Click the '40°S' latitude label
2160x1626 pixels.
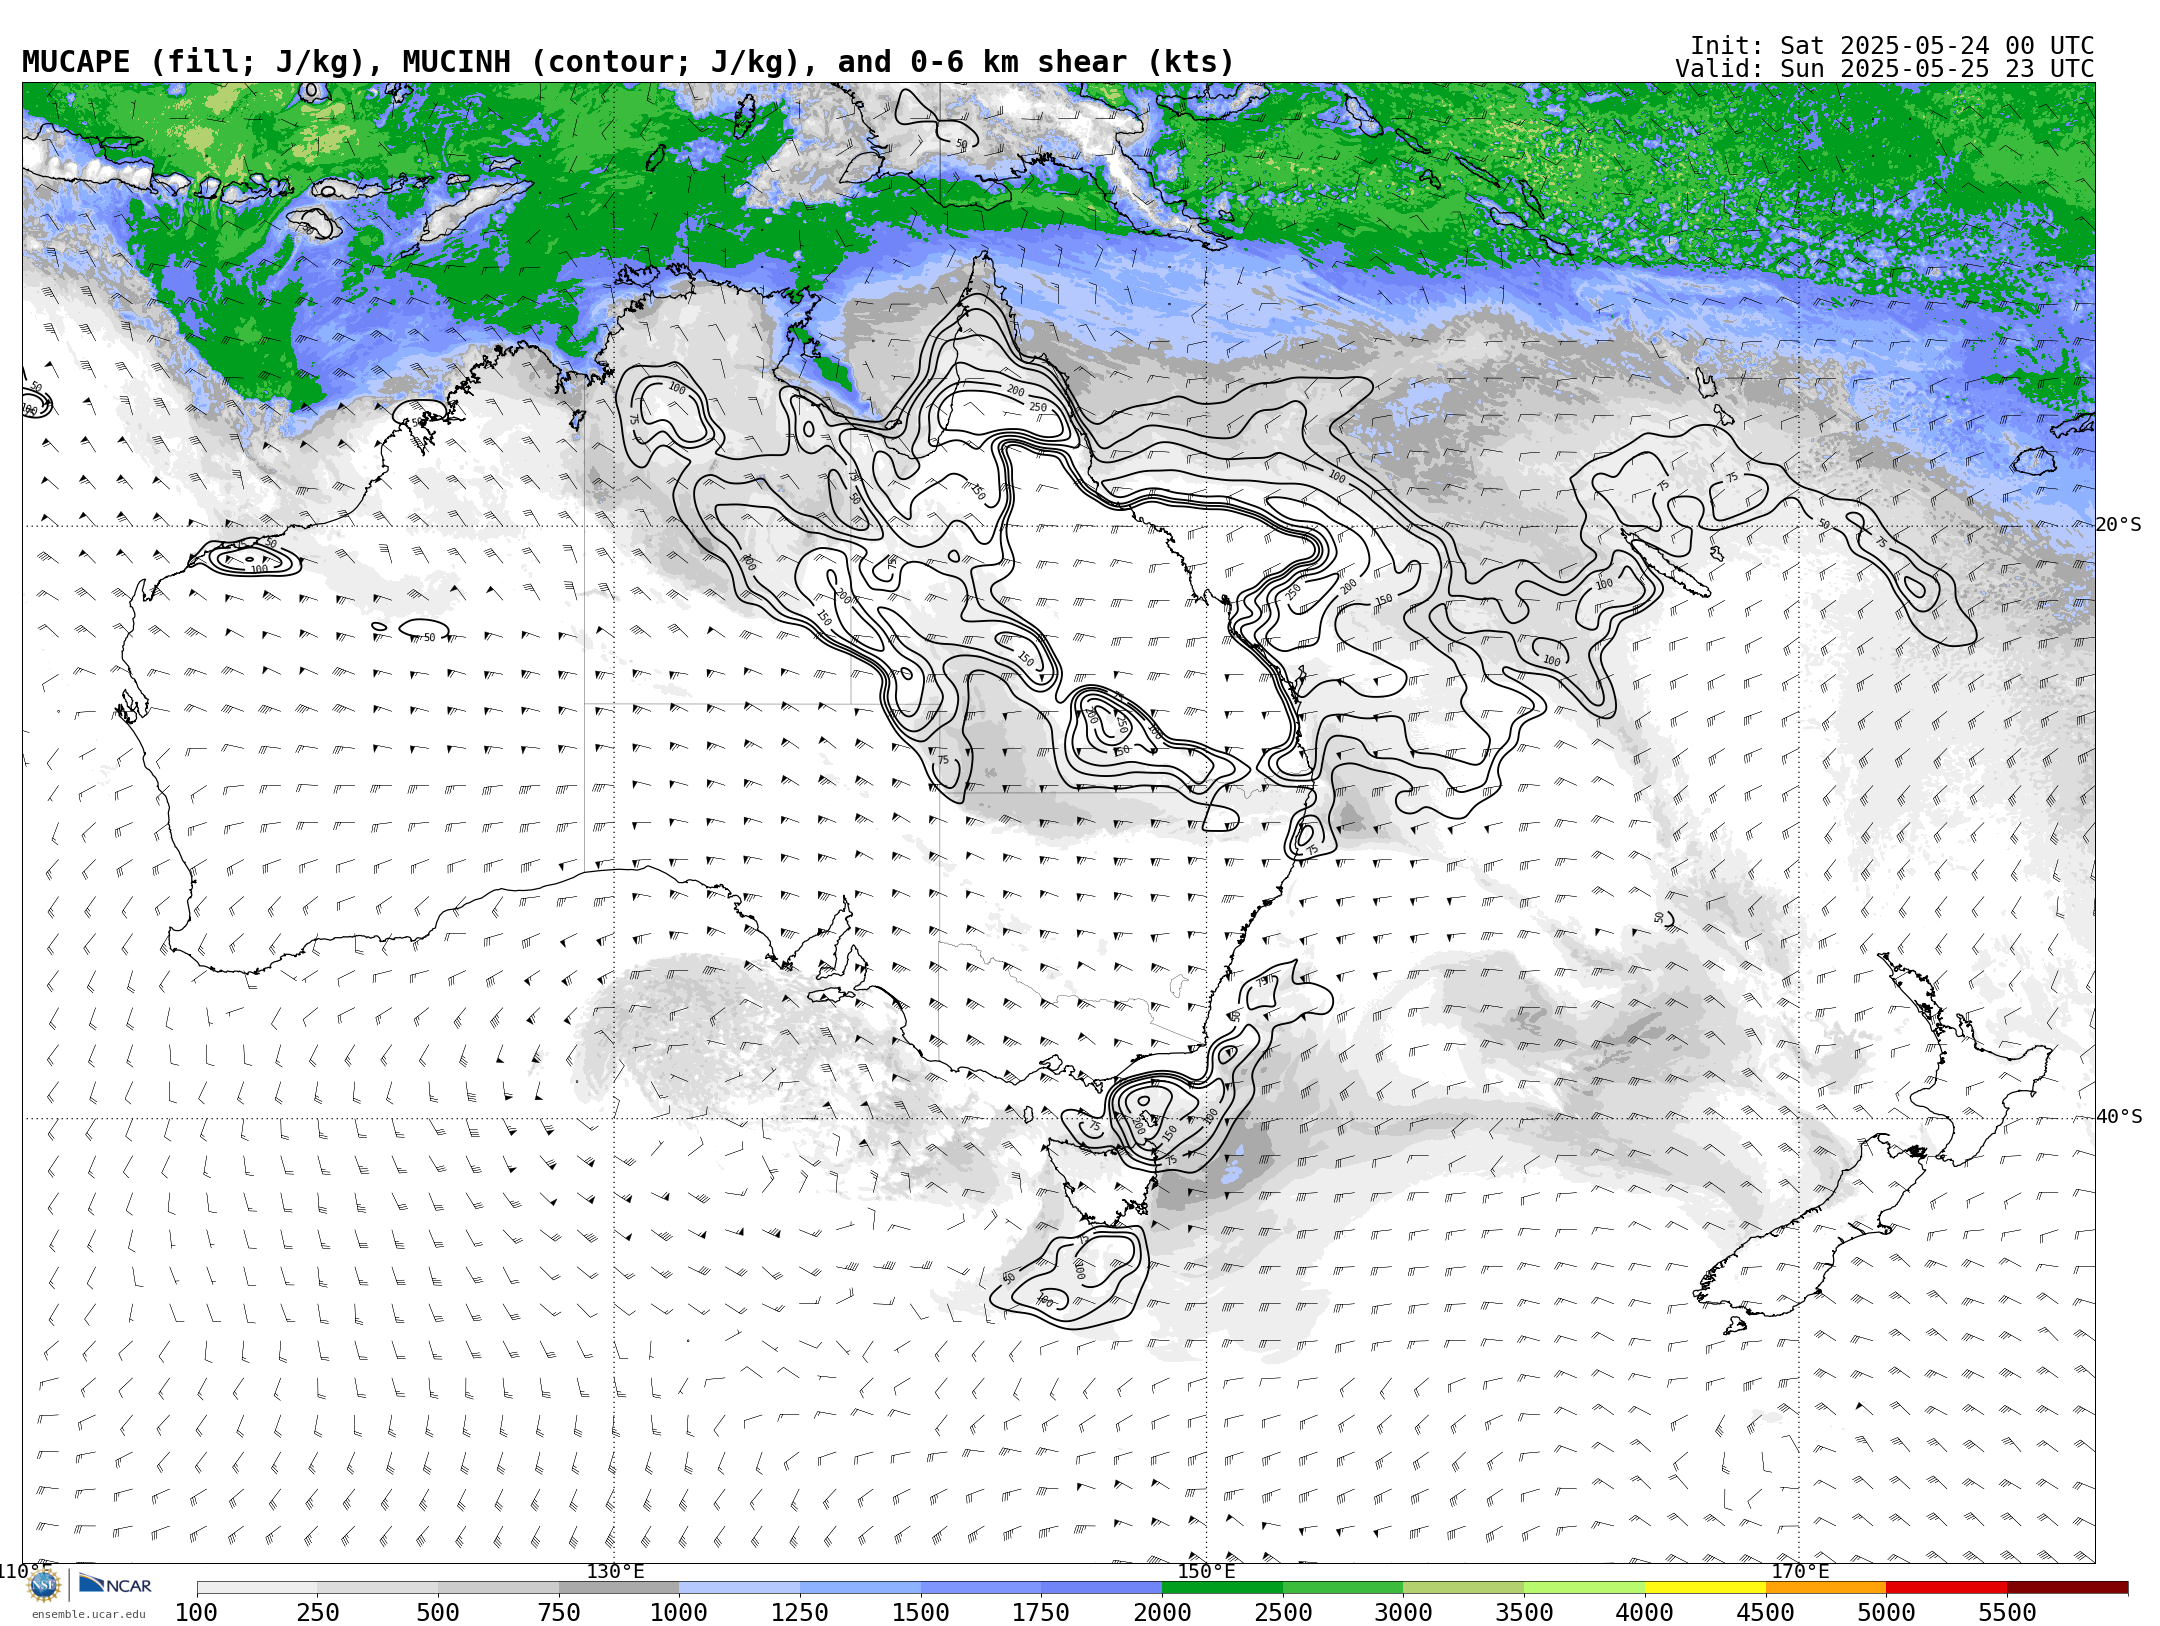coord(2119,1117)
